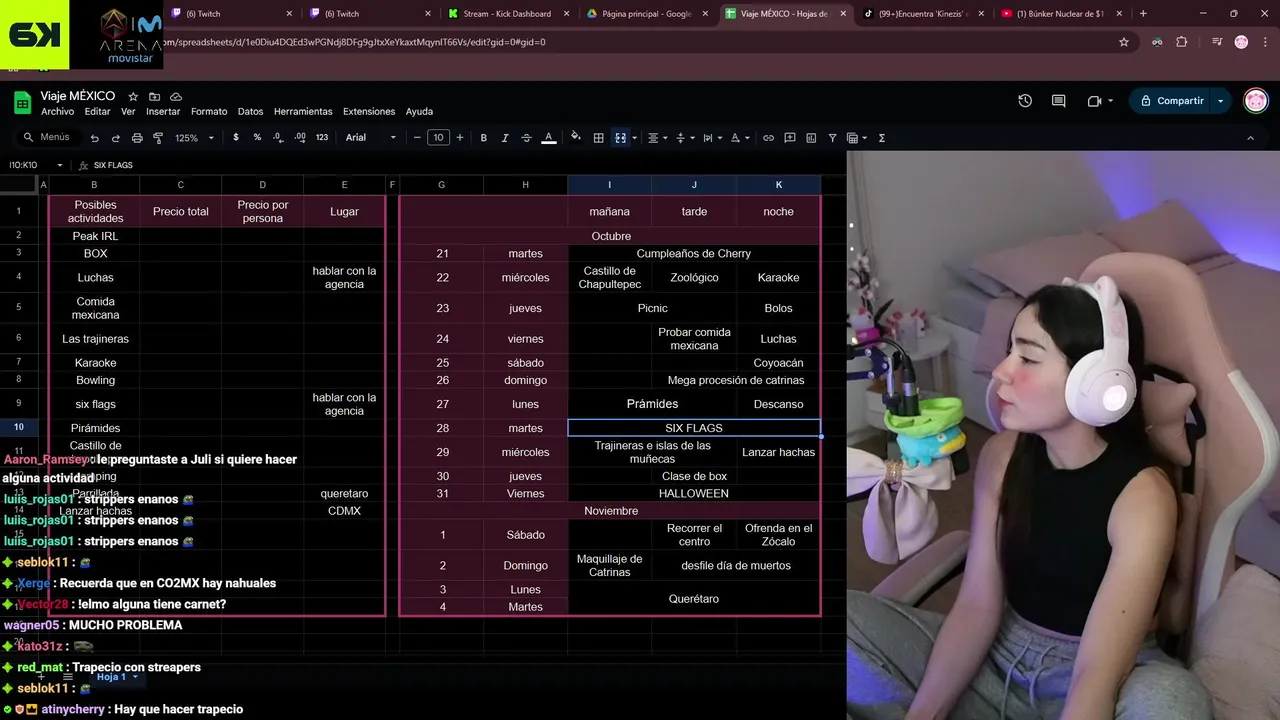Open the Google account avatar
1280x720 pixels.
(1255, 101)
